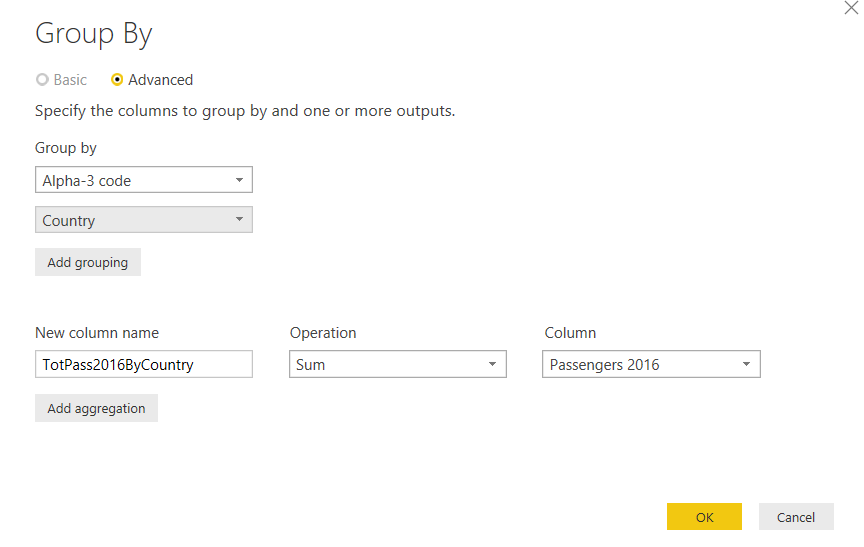Close the Group By dialog
Viewport: 864px width, 547px height.
851,8
